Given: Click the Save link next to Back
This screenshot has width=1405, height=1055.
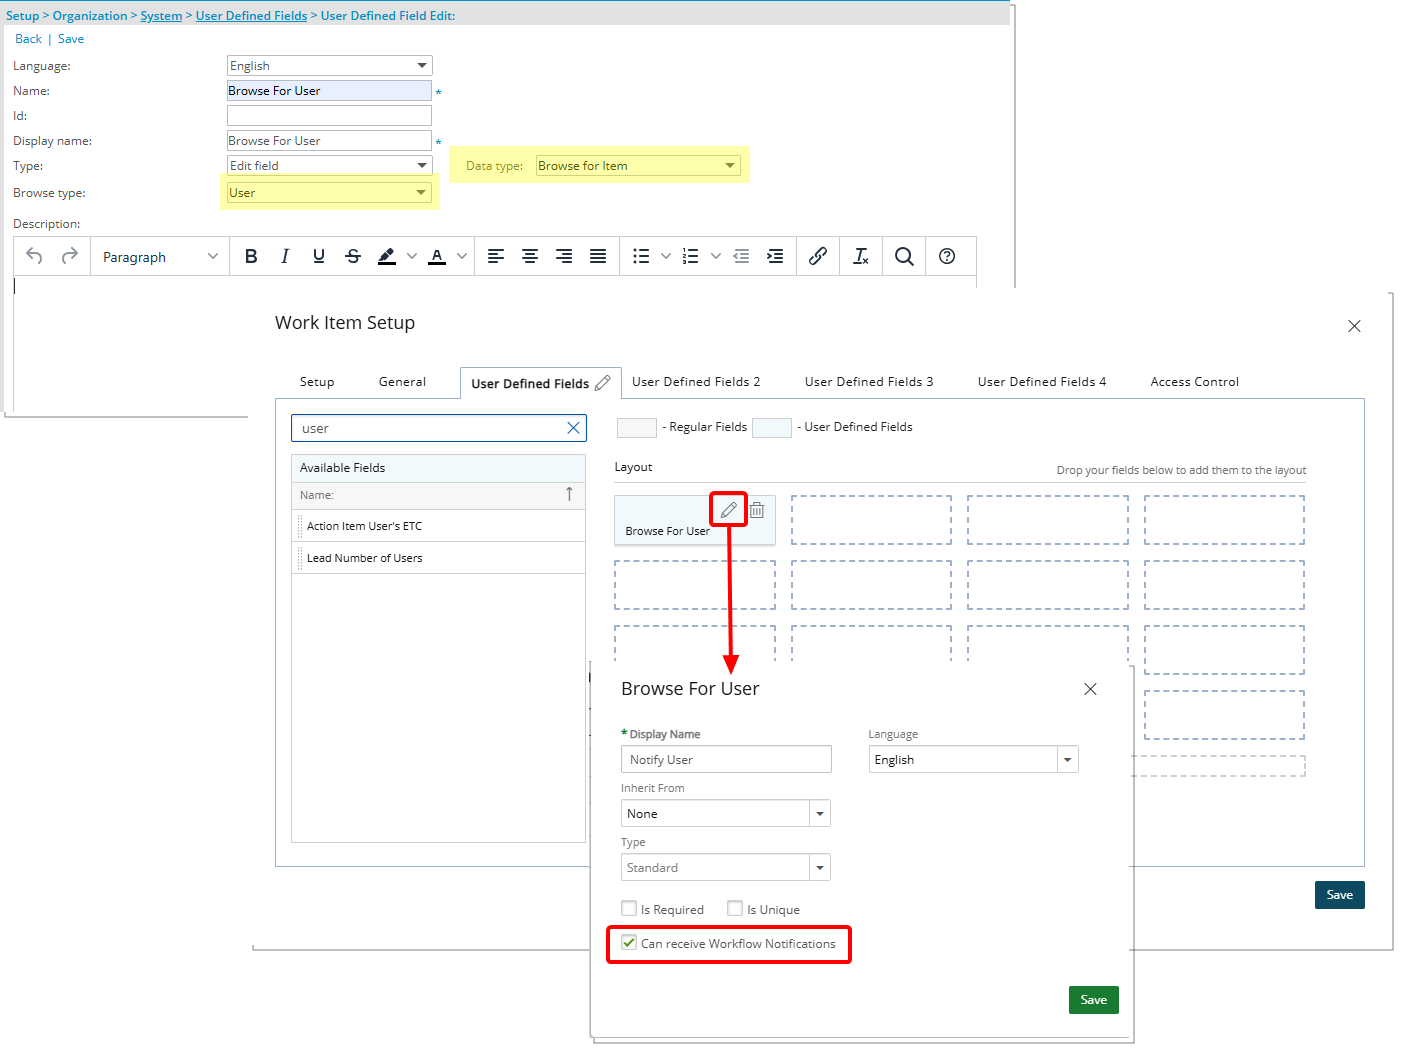Looking at the screenshot, I should 71,38.
